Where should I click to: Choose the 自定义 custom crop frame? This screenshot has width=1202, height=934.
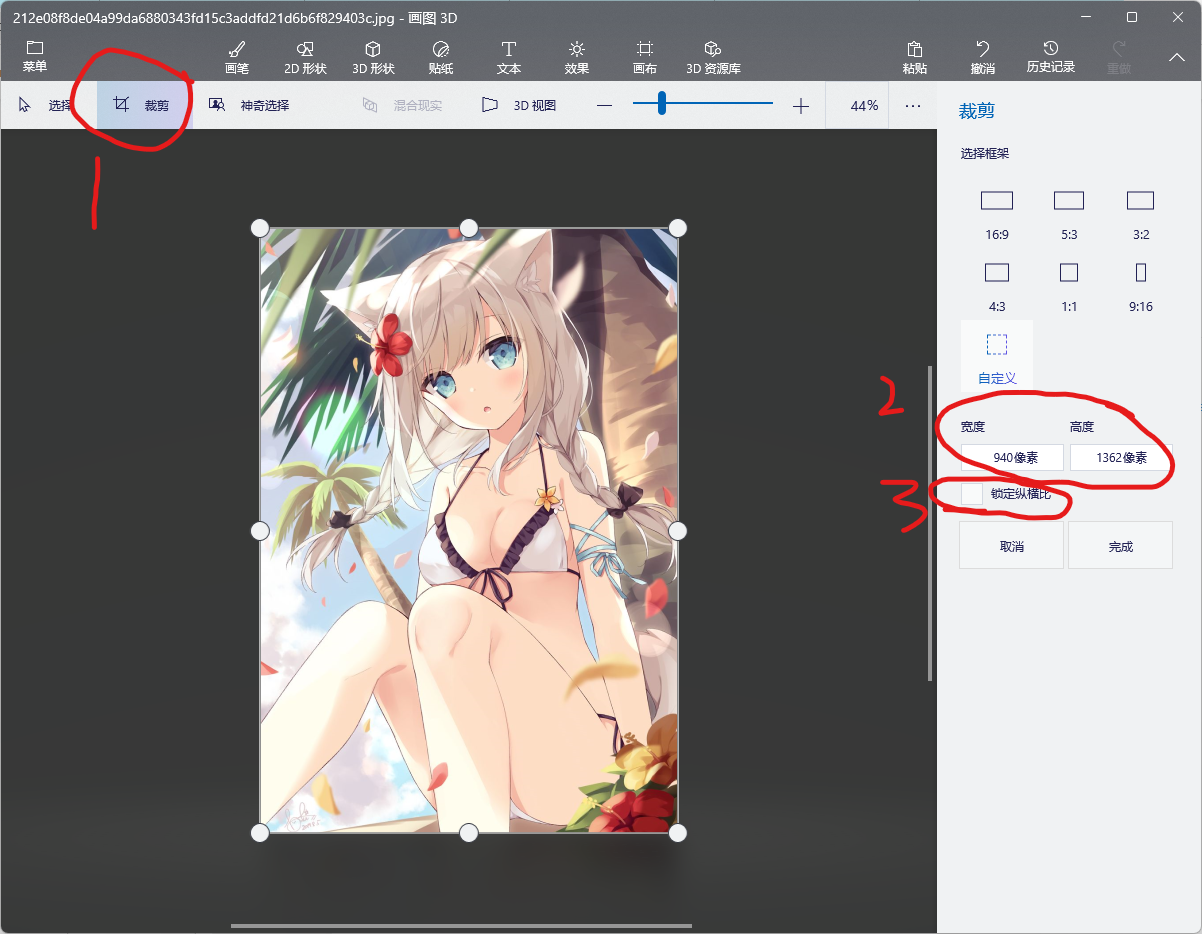pos(997,357)
